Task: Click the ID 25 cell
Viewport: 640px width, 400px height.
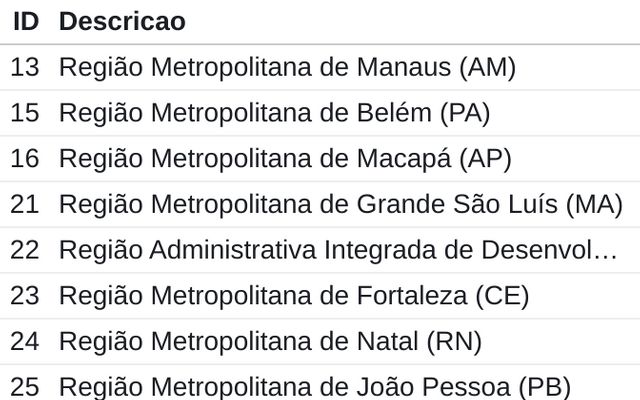Action: [x=25, y=387]
